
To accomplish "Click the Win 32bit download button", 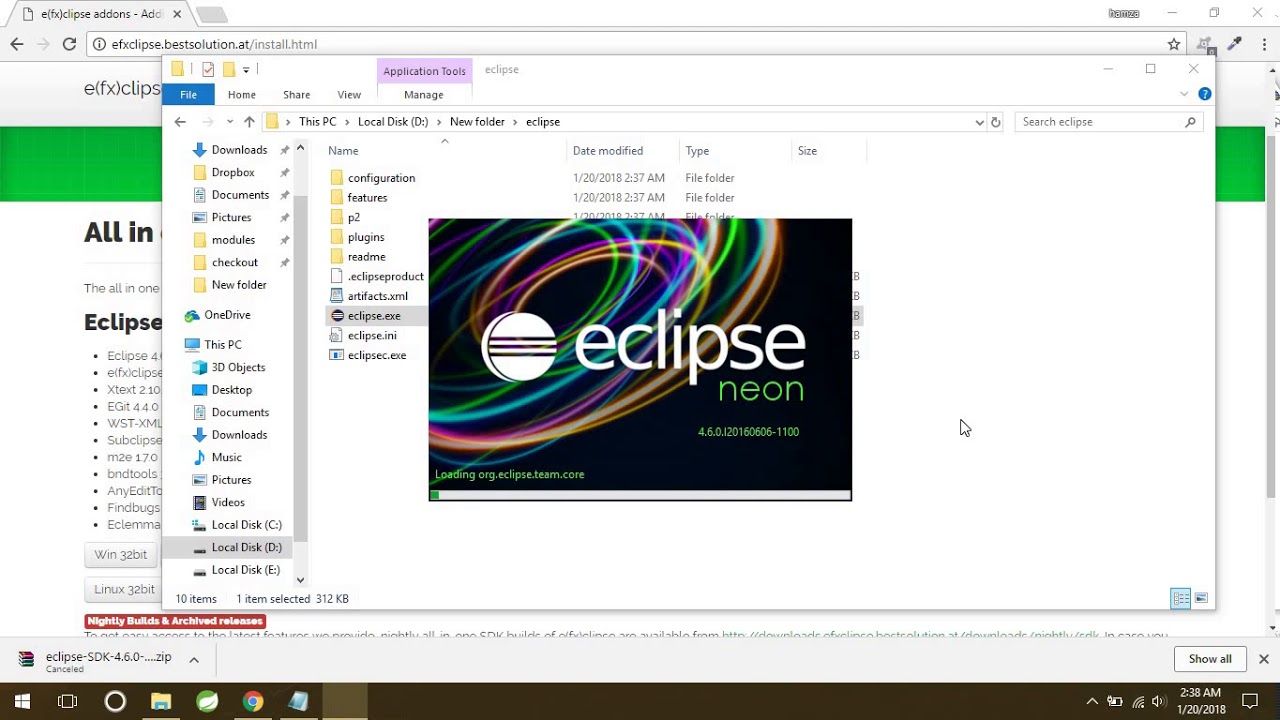I will (121, 555).
